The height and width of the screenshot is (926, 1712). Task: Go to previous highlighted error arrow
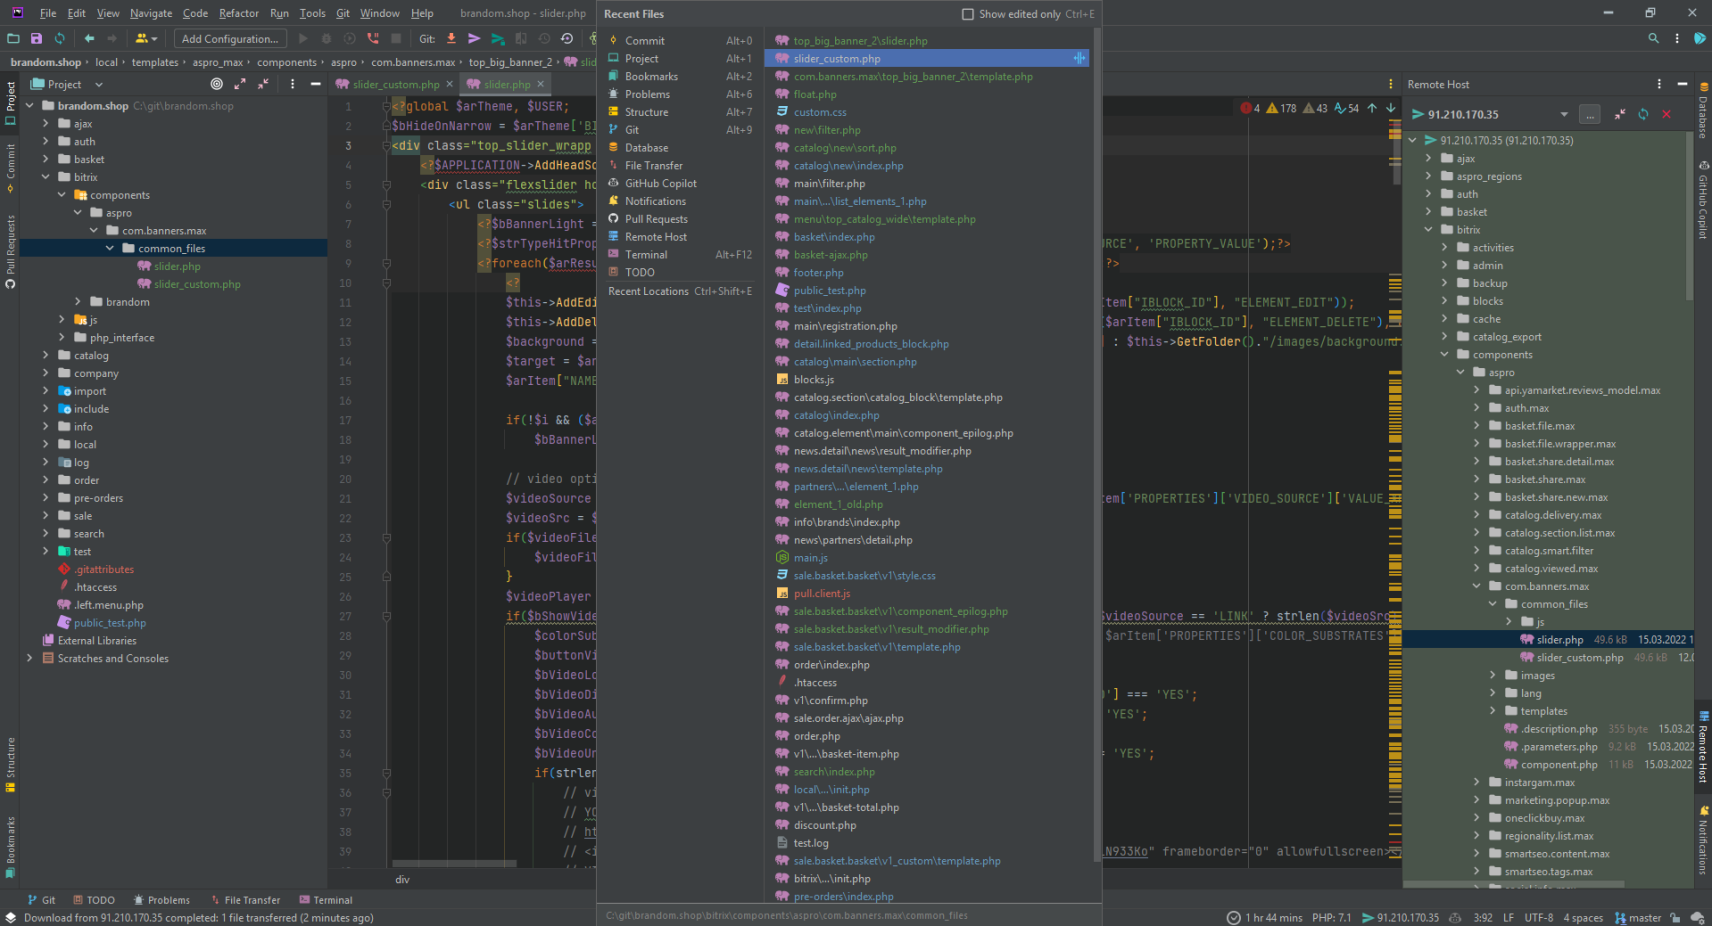click(x=1372, y=108)
